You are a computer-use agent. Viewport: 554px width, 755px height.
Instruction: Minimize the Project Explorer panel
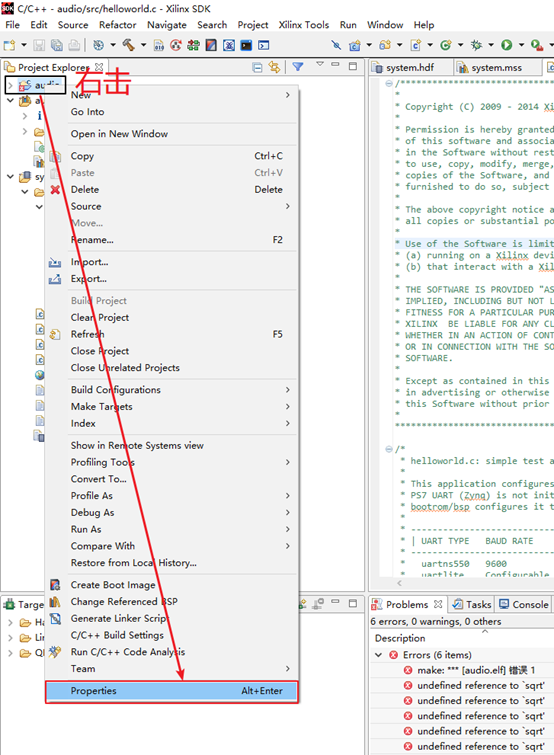(335, 64)
